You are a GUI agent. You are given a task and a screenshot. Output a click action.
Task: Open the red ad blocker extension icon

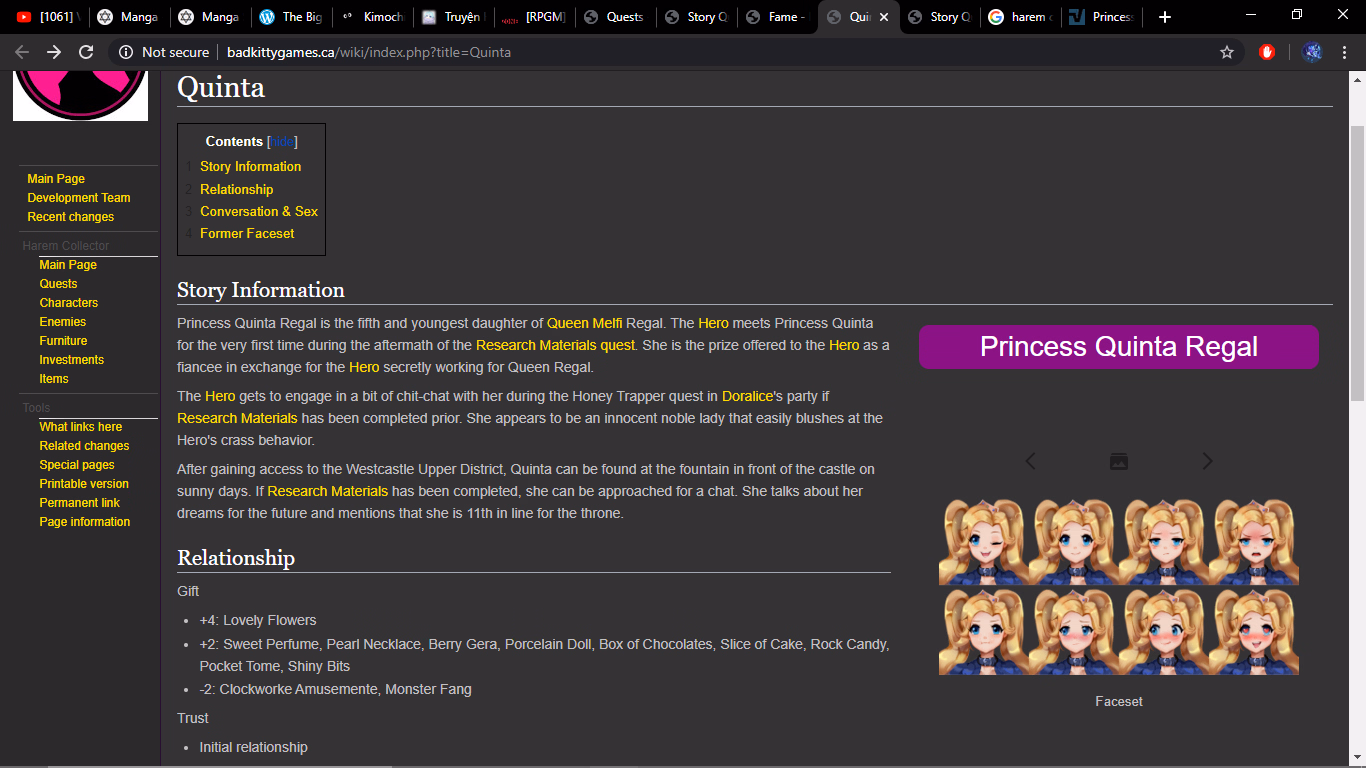pos(1267,52)
